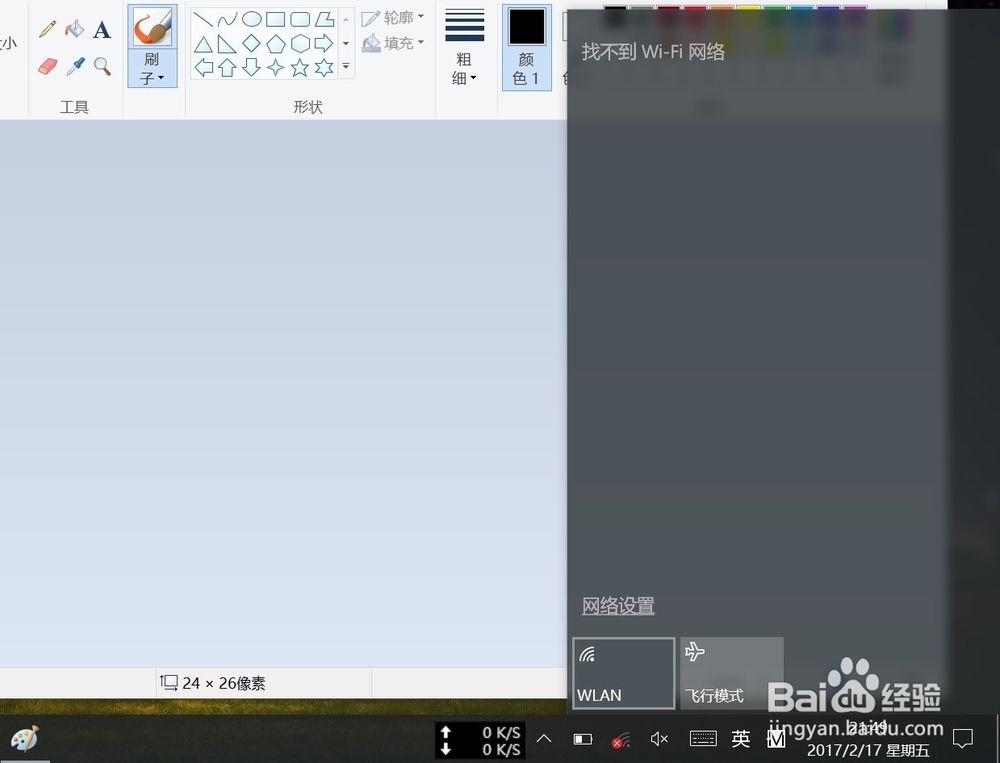Screen dimensions: 1000x763
Task: Toggle the WLAN tile in the network flyout
Action: pyautogui.click(x=624, y=673)
